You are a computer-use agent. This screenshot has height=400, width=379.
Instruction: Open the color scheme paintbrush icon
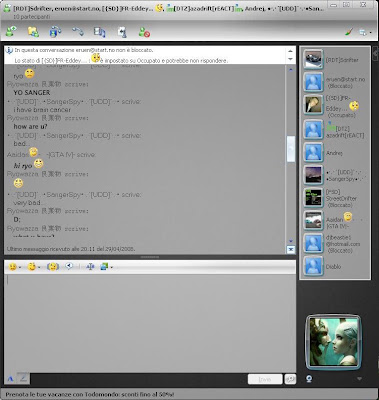coord(349,32)
